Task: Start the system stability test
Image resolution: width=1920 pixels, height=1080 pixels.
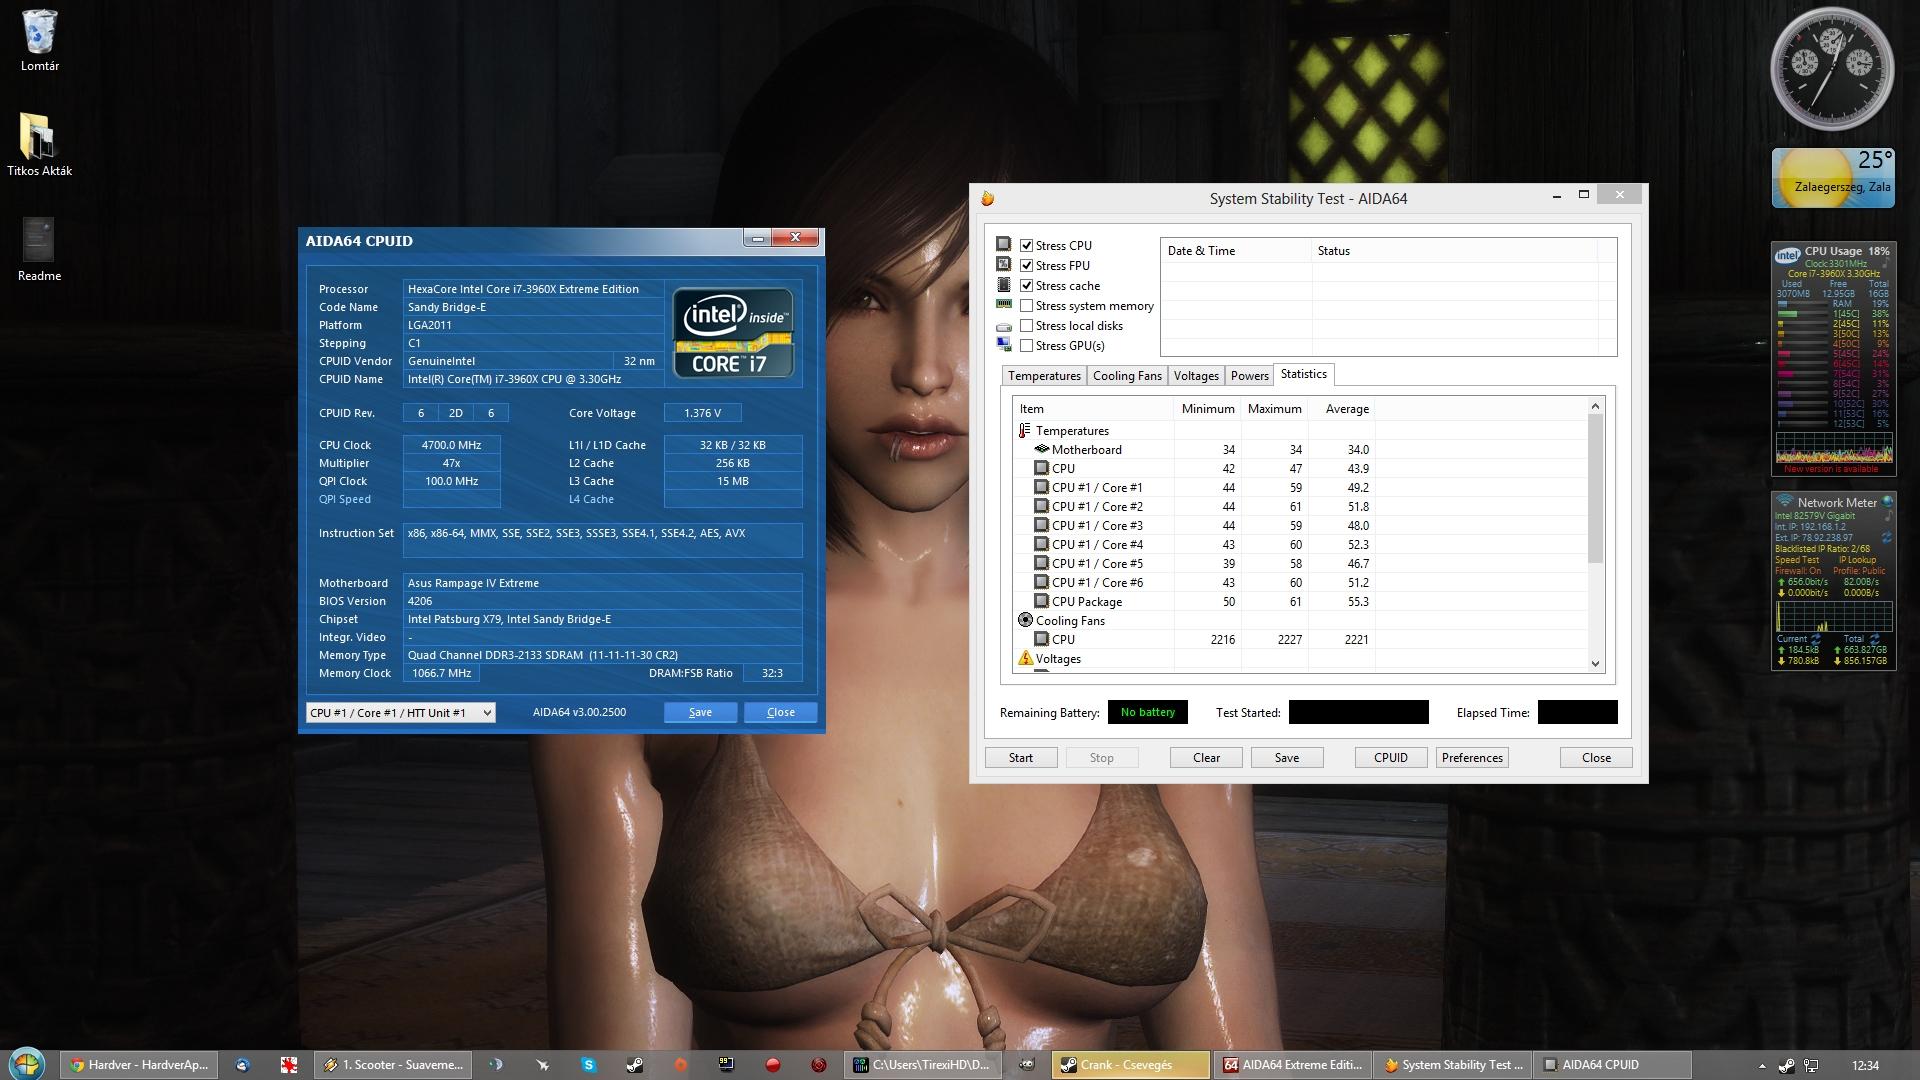Action: tap(1021, 757)
